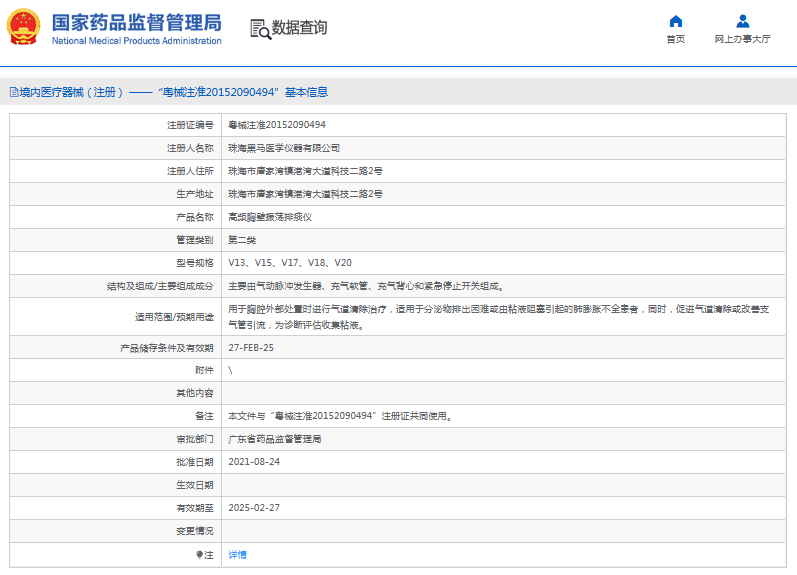Click the model spec V13、V15、V17、V18、V20 value
797x575 pixels.
click(x=290, y=263)
